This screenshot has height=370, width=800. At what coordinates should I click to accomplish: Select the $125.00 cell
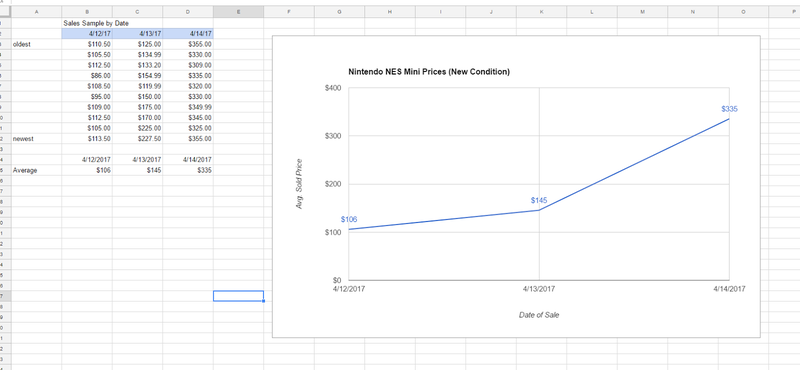[137, 44]
